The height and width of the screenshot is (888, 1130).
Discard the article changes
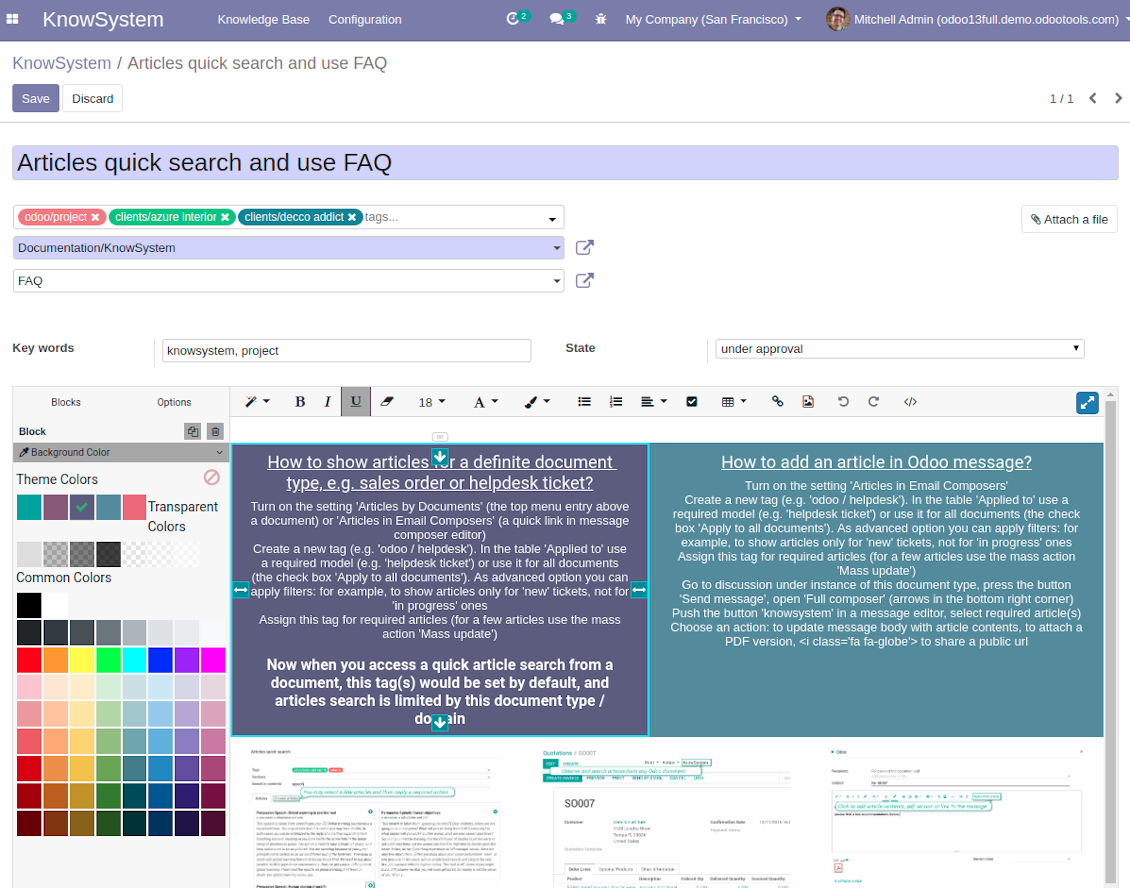(x=92, y=98)
